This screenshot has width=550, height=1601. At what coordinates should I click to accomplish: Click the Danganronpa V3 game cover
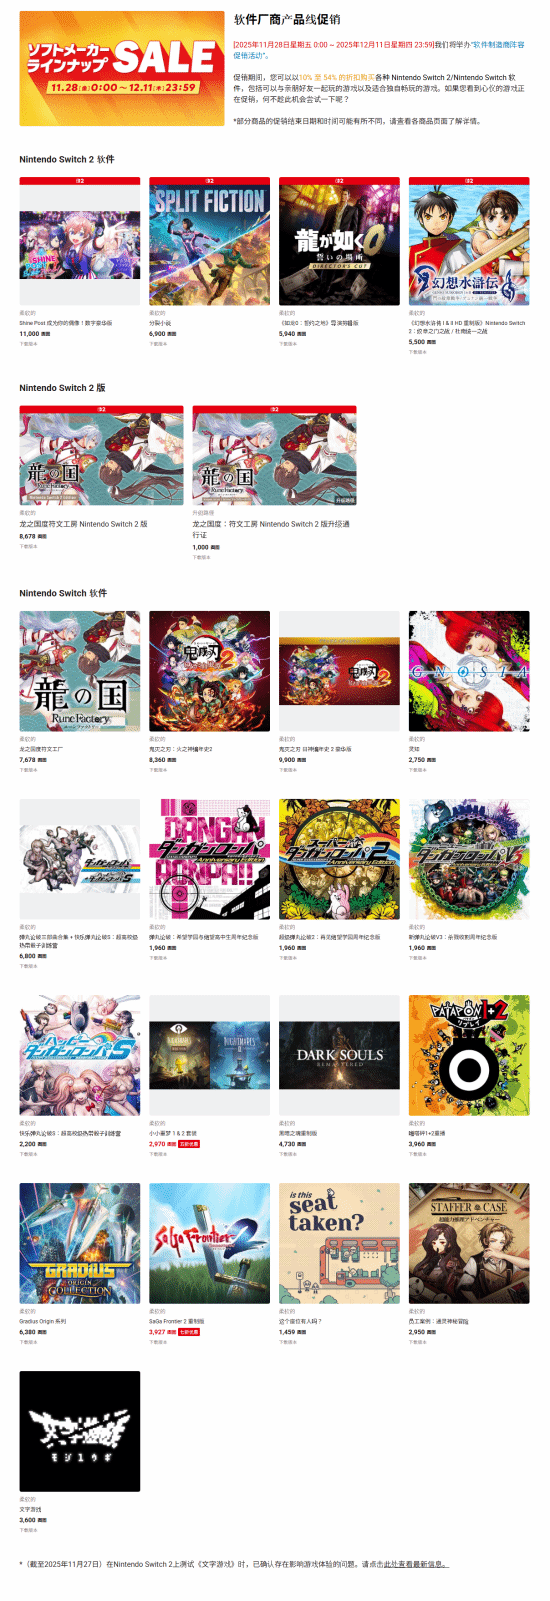pyautogui.click(x=469, y=859)
